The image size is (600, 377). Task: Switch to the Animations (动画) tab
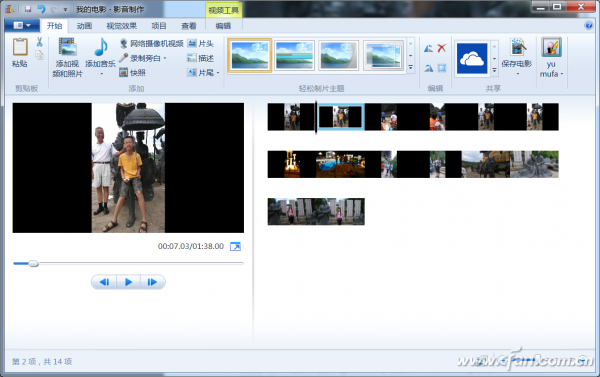[84, 26]
